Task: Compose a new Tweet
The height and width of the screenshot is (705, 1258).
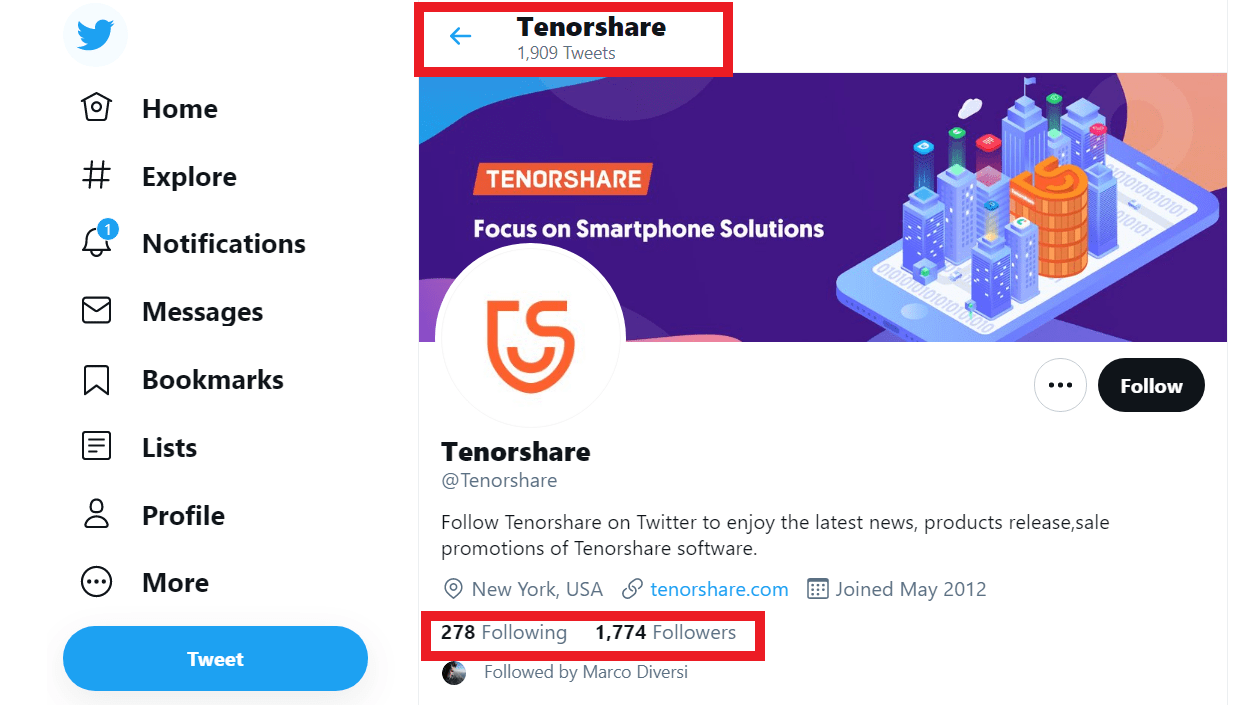Action: [214, 658]
